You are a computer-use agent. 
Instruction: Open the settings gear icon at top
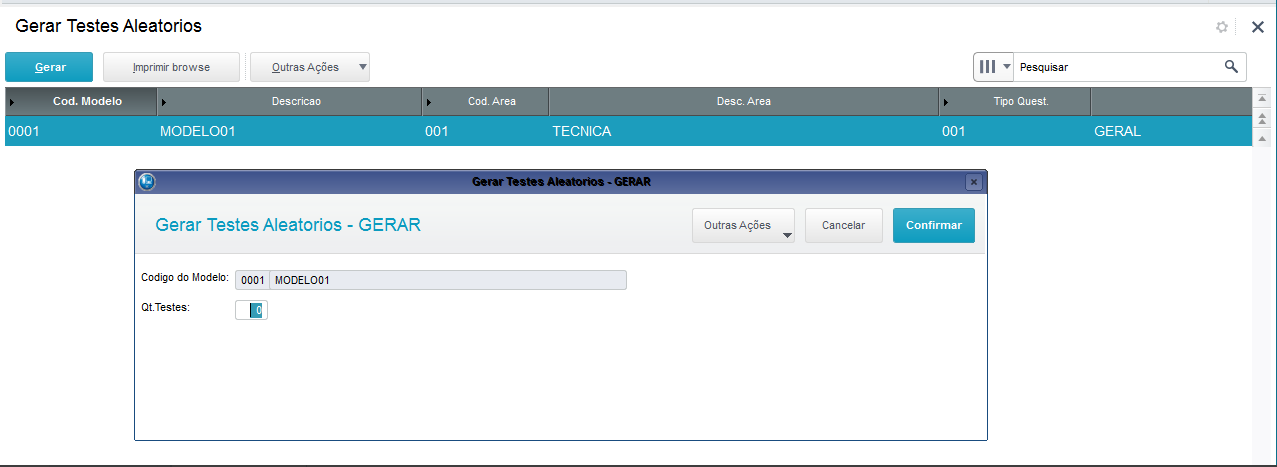[x=1222, y=27]
